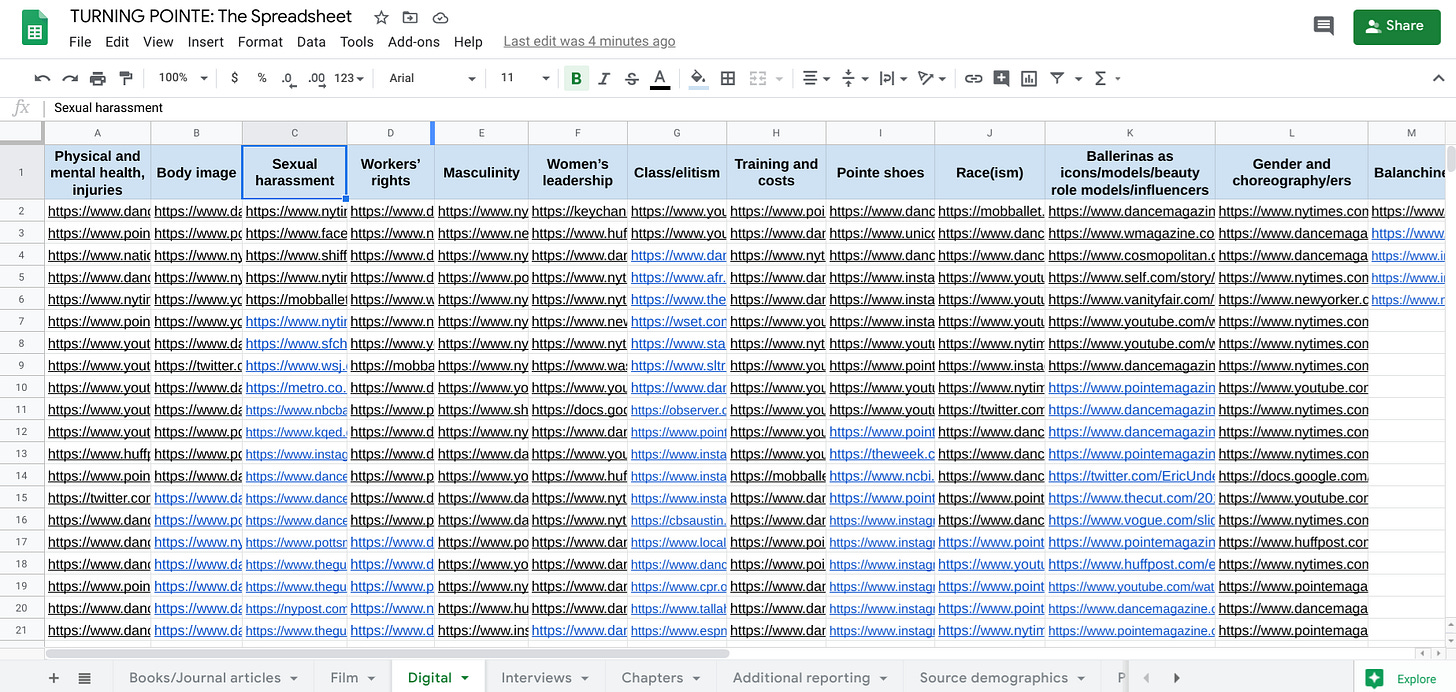
Task: Insert a chart
Action: 1029,78
